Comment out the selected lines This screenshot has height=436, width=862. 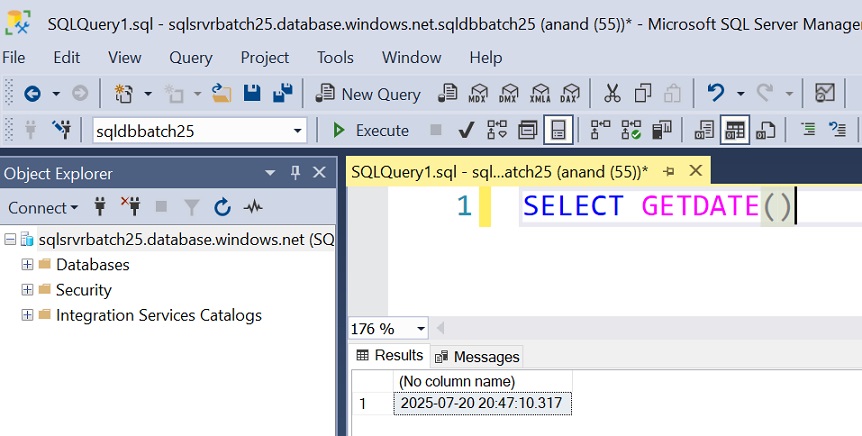pyautogui.click(x=808, y=130)
